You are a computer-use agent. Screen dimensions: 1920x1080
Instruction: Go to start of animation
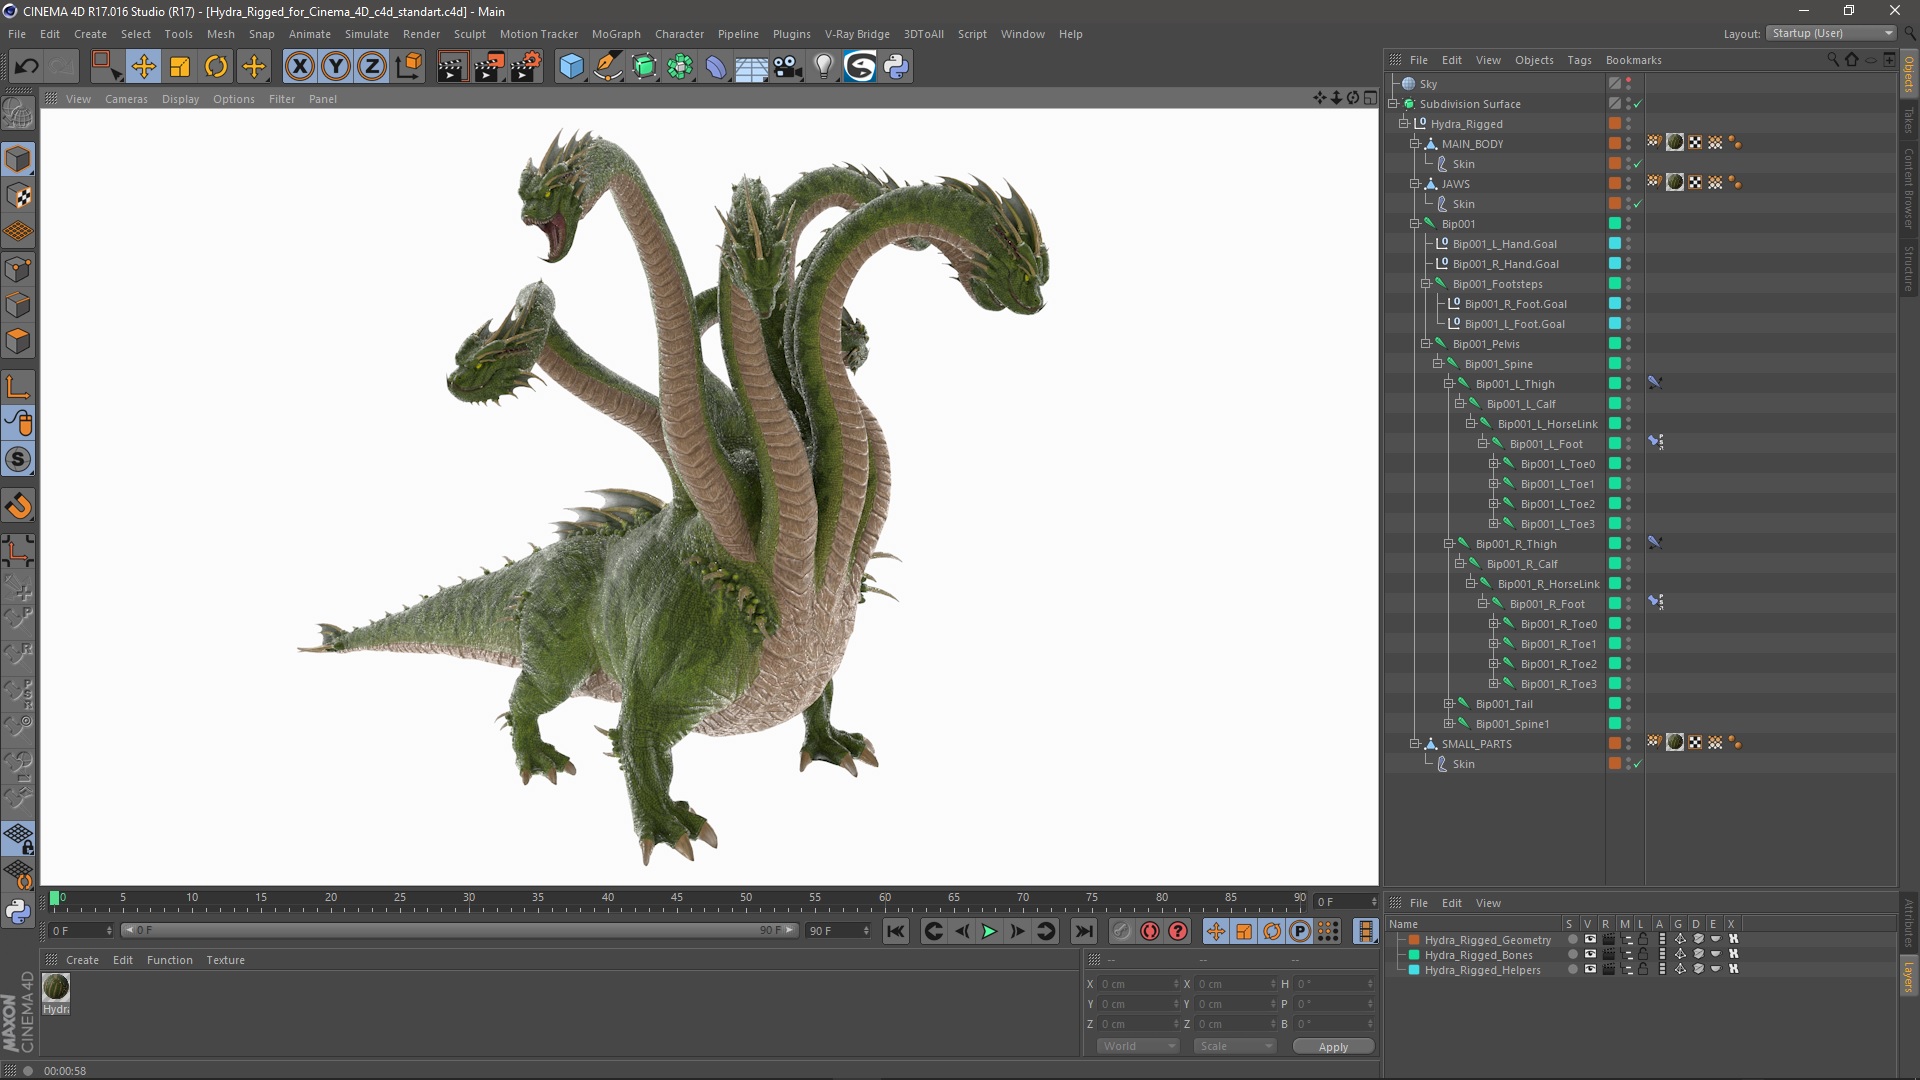896,931
